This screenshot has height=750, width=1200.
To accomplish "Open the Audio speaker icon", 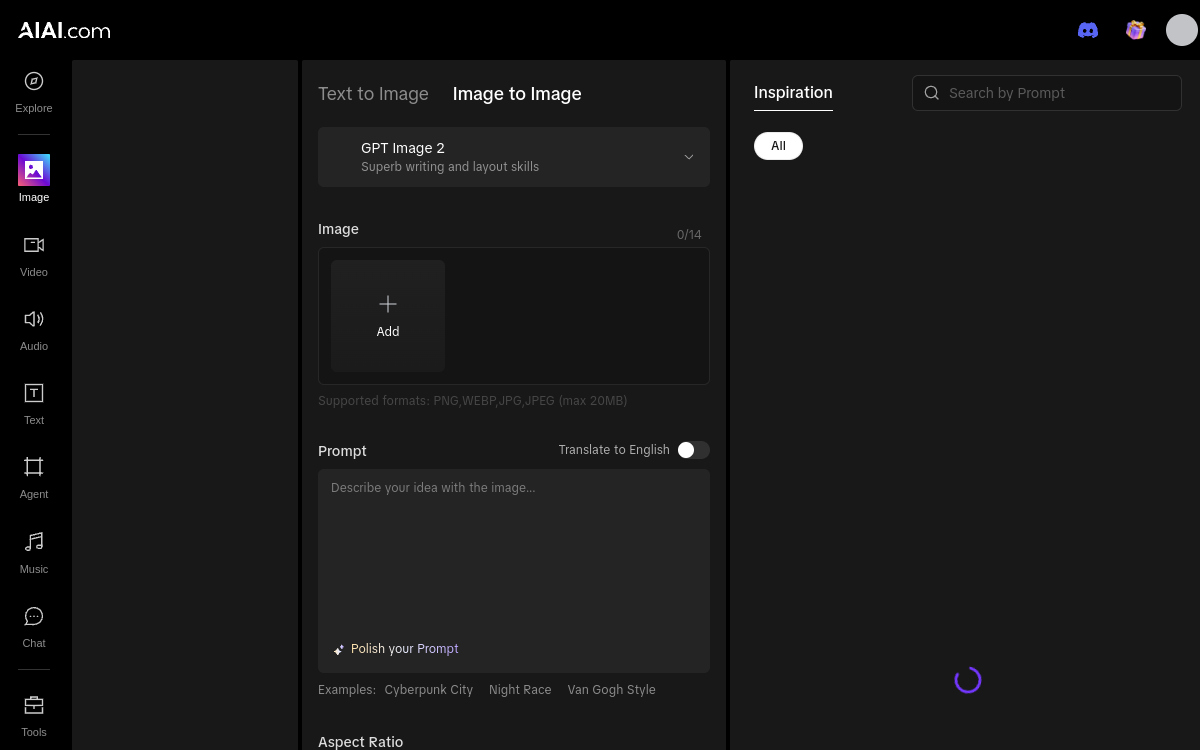I will pyautogui.click(x=34, y=319).
